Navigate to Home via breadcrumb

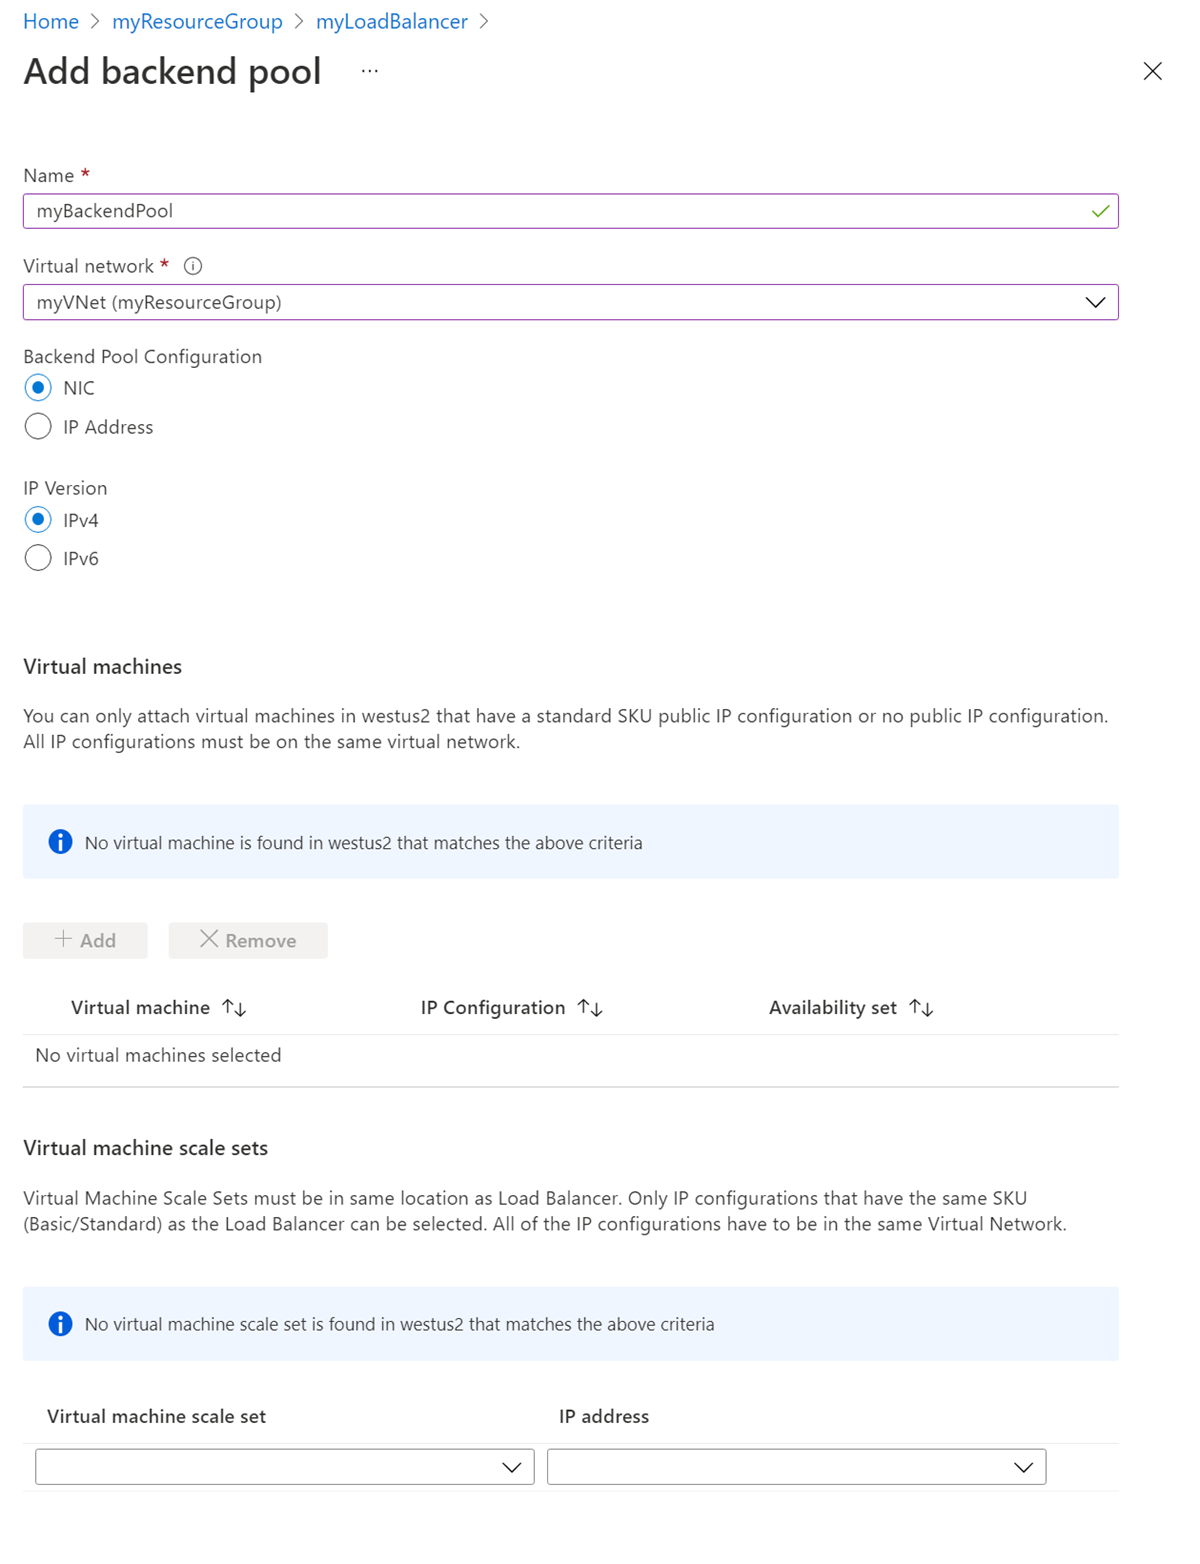point(51,21)
